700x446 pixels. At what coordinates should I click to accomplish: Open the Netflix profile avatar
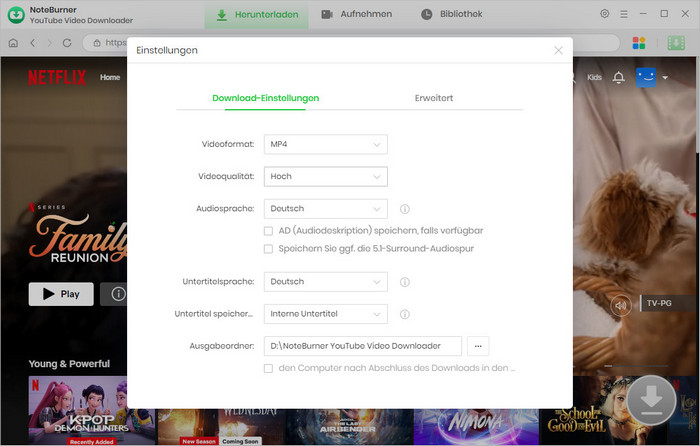pos(646,77)
